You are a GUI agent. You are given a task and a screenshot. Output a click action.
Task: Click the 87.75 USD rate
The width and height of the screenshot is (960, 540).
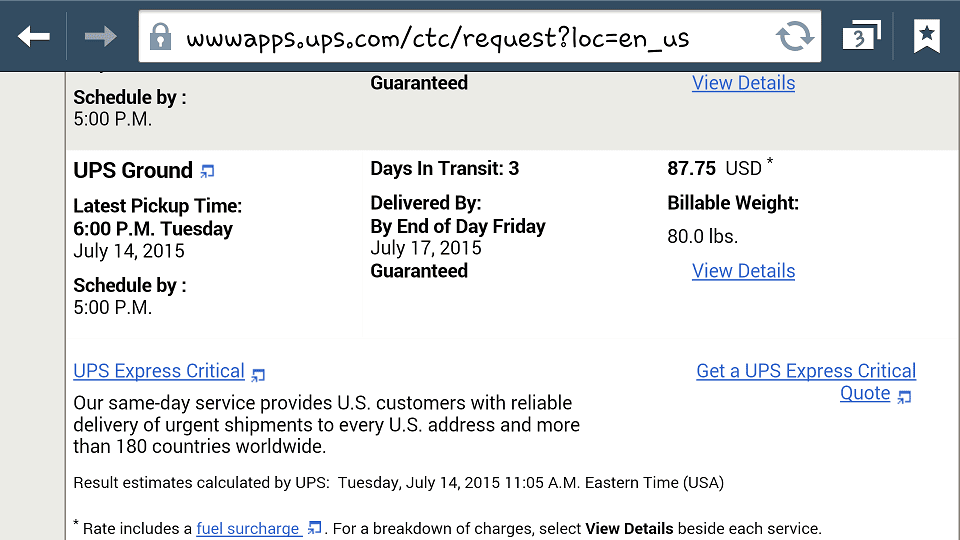(x=715, y=168)
